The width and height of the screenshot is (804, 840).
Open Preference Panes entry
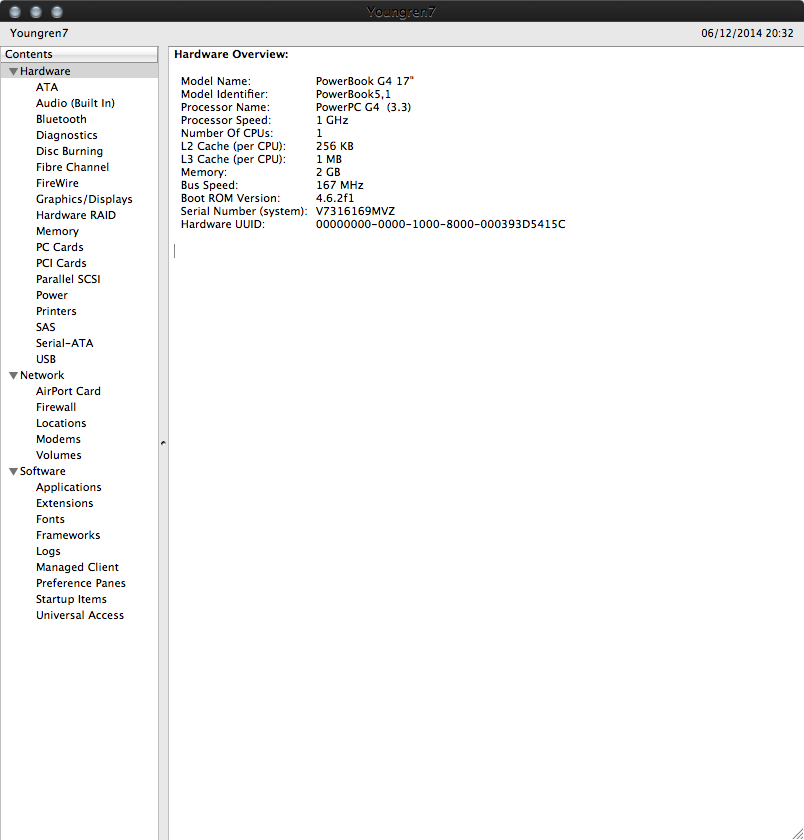81,583
